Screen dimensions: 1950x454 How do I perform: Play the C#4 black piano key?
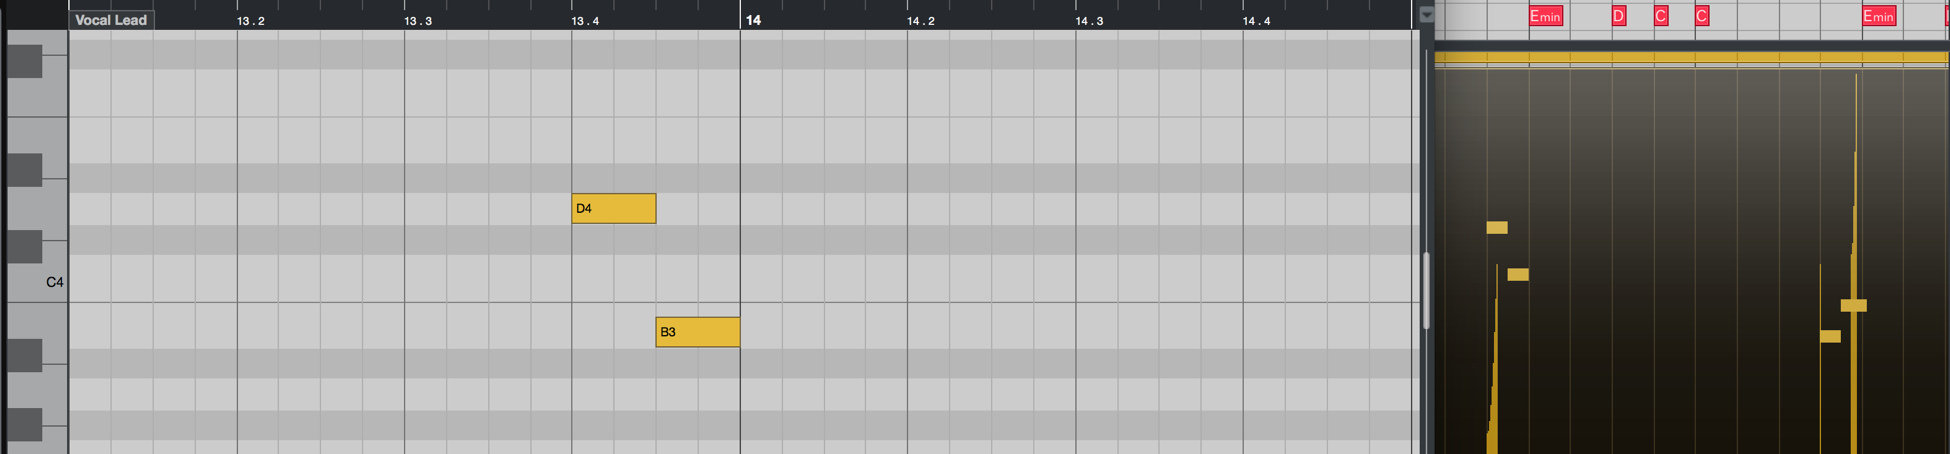[25, 247]
